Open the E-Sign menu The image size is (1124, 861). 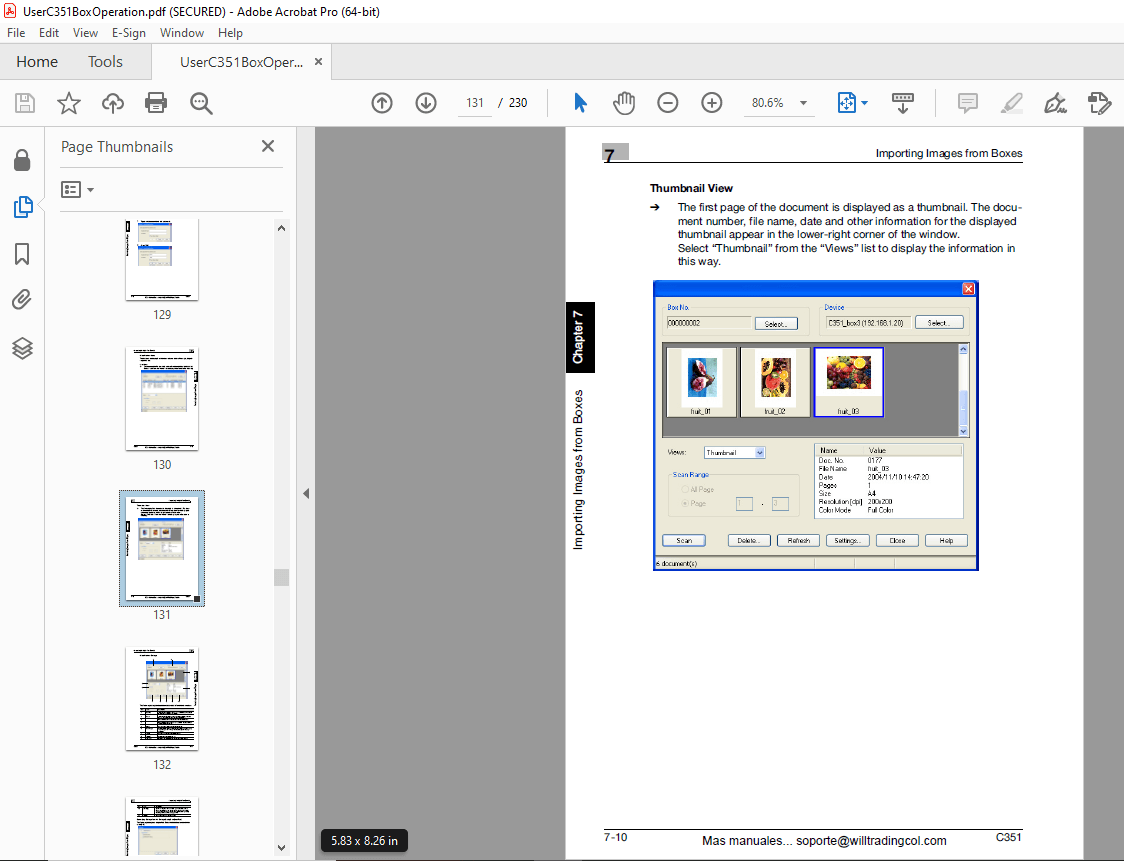[x=129, y=33]
